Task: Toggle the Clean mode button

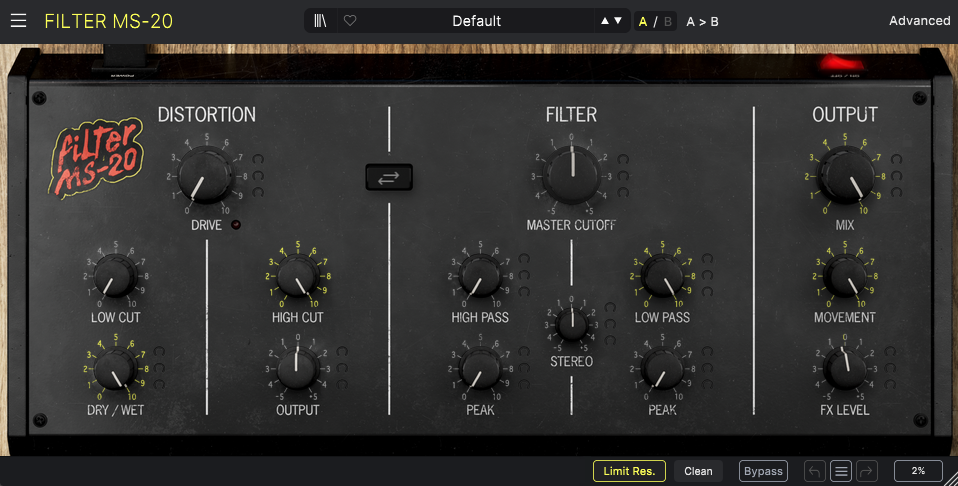Action: point(698,471)
